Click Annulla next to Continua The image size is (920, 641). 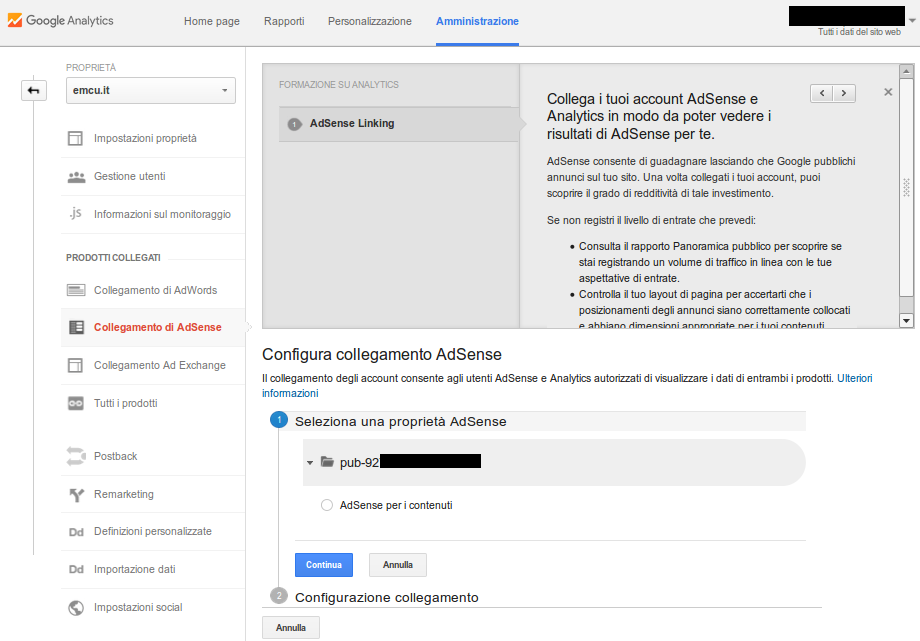click(398, 565)
